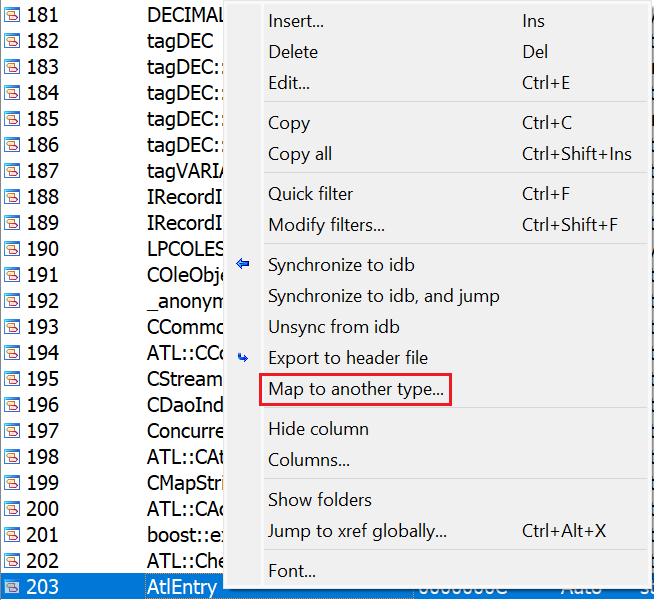Screen dimensions: 654x600
Task: Open Quick filter from the menu
Action: (310, 194)
